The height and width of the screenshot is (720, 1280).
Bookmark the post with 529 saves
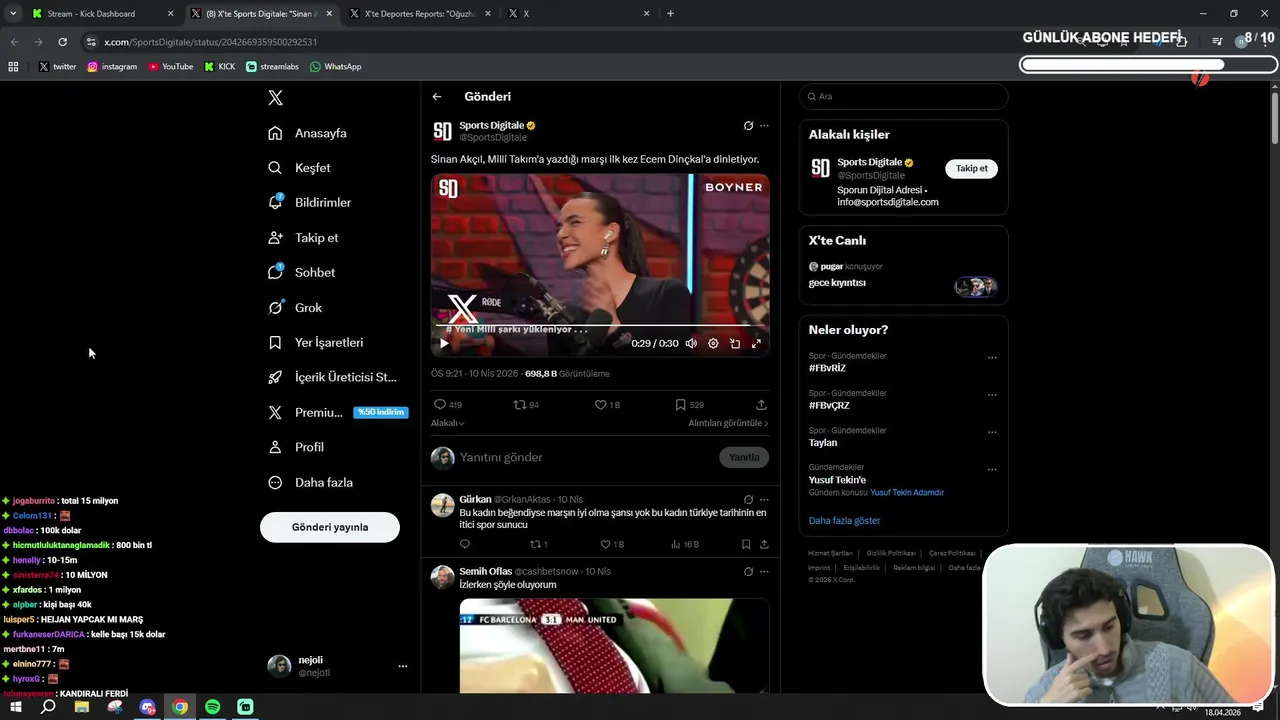click(x=689, y=405)
